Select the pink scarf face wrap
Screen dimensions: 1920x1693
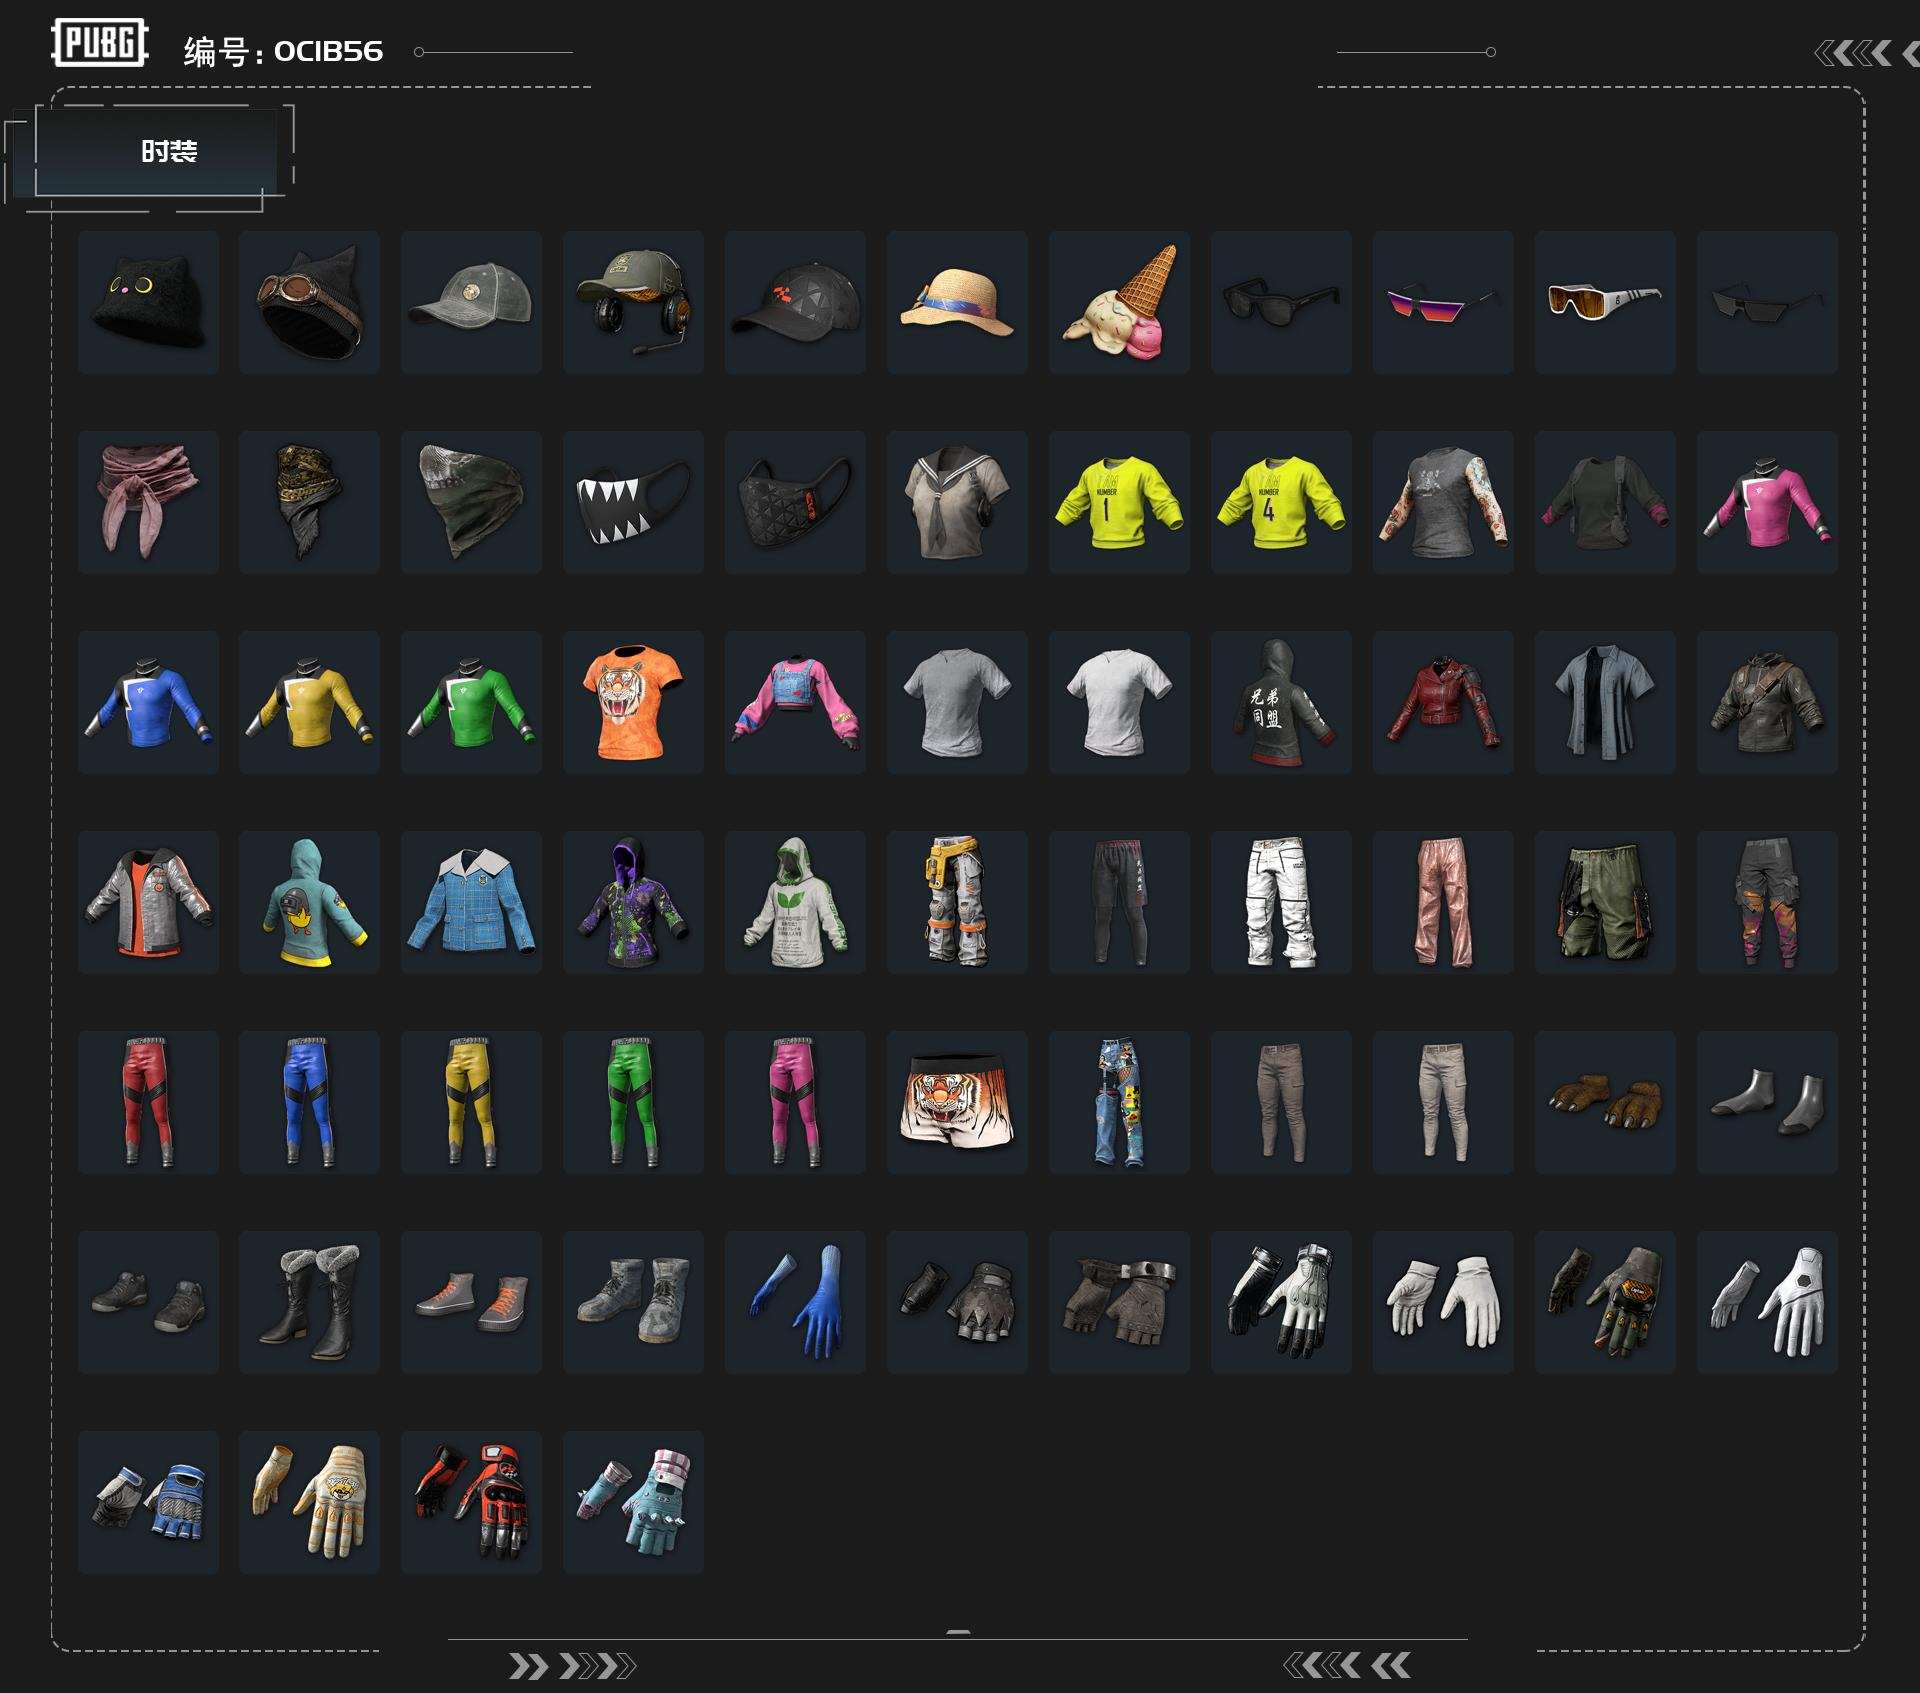click(x=148, y=502)
